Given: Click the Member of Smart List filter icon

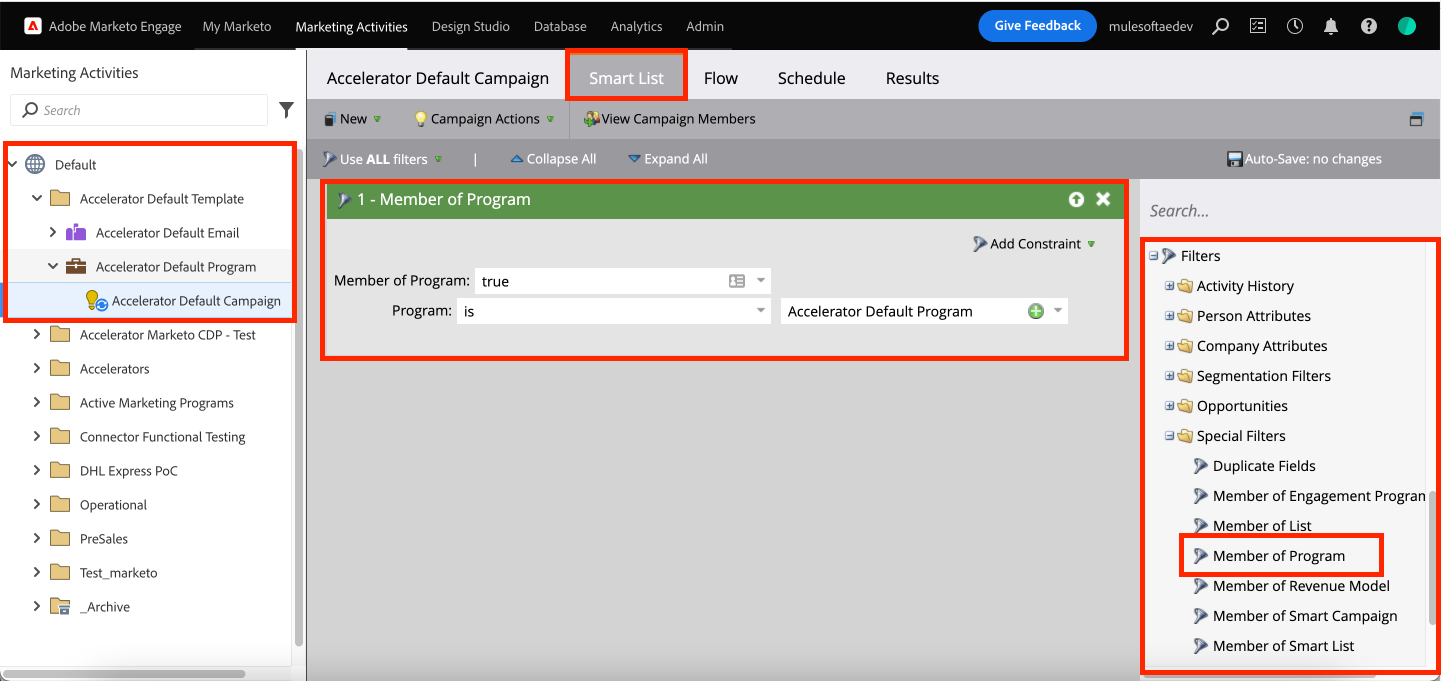Looking at the screenshot, I should point(1201,646).
